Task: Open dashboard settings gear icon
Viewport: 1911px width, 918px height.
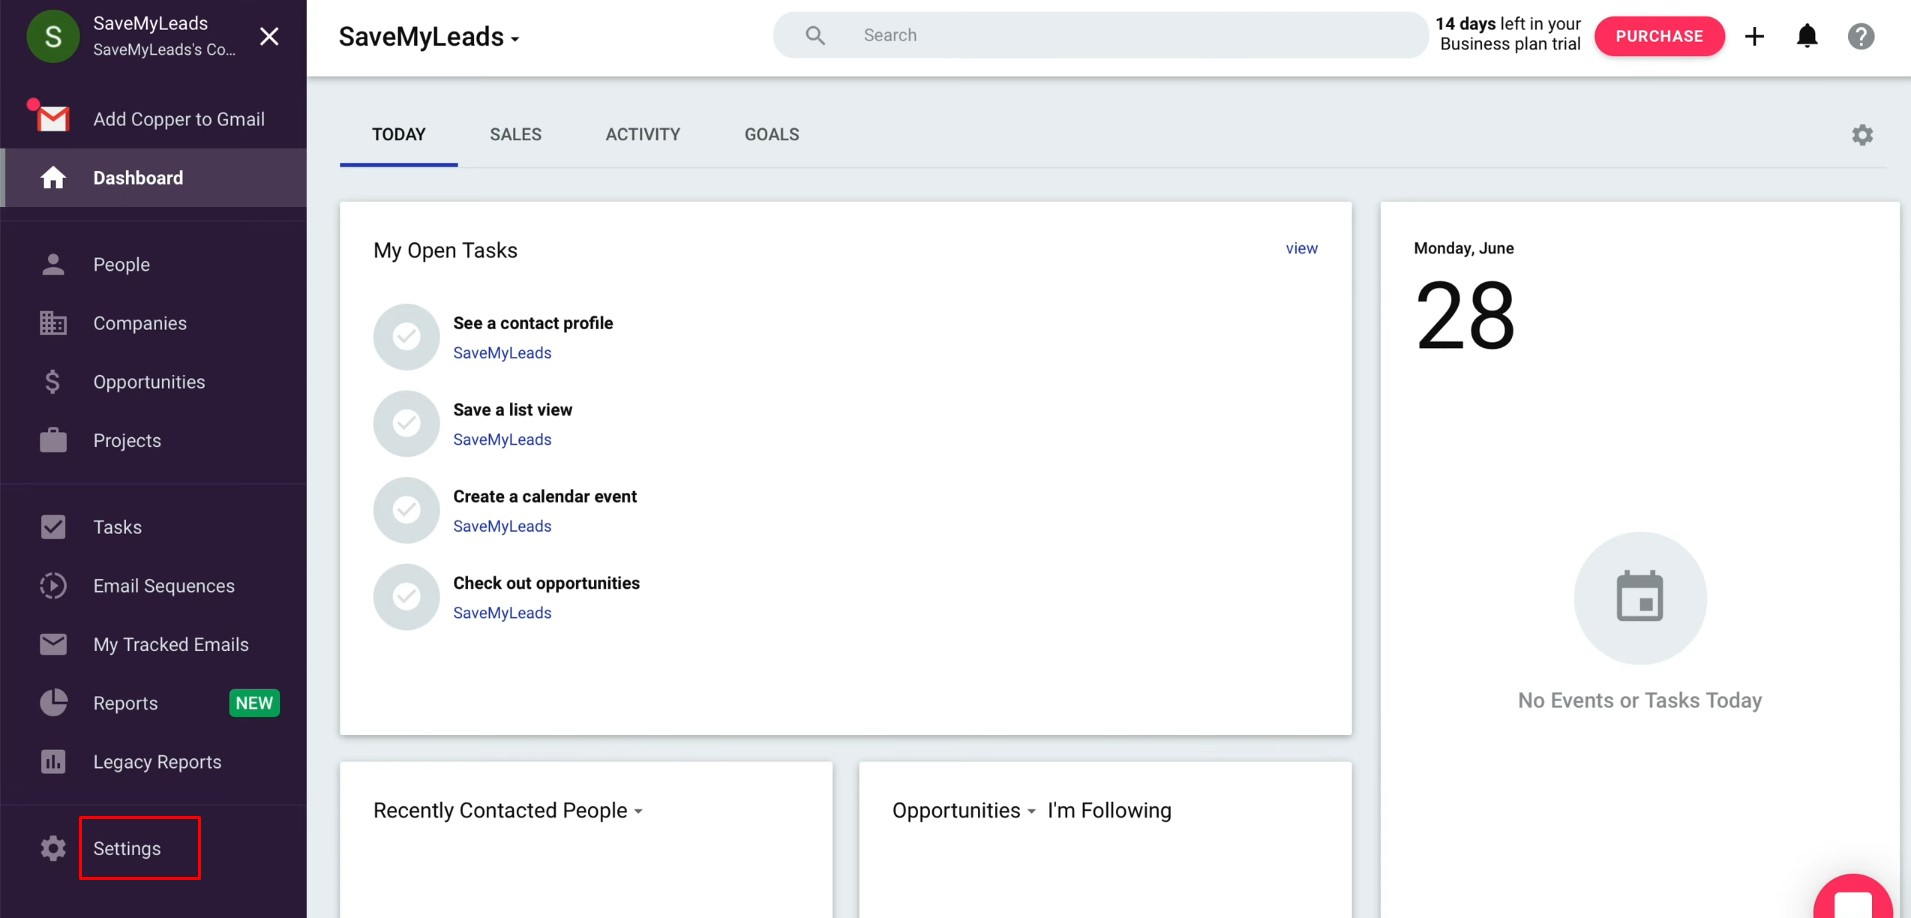Action: (x=1862, y=135)
